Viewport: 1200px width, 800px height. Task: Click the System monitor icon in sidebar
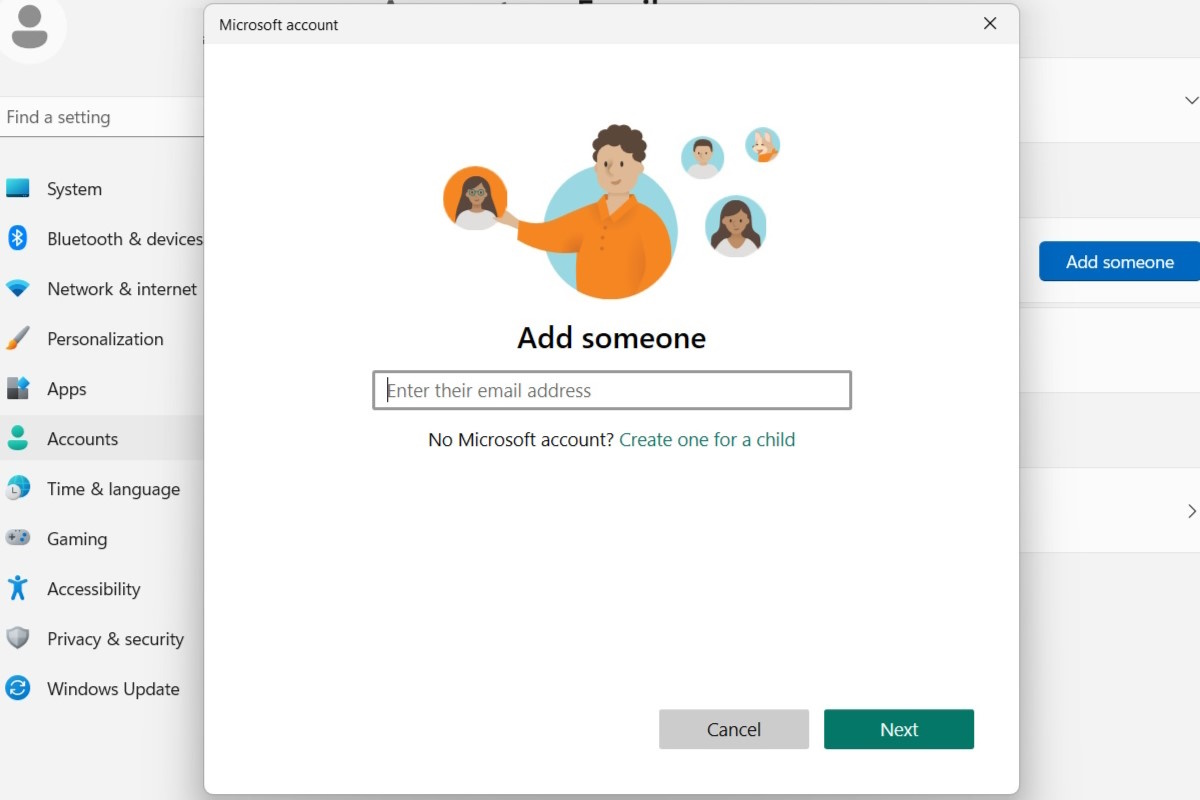click(18, 188)
